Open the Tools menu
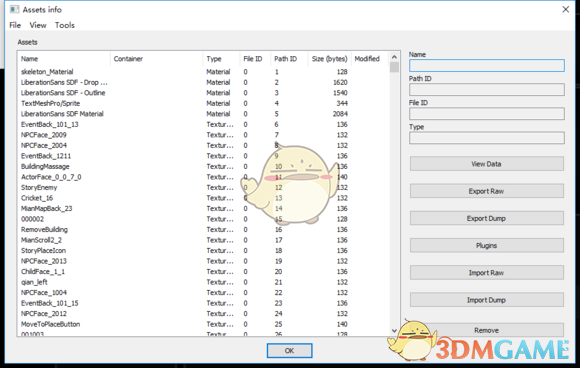This screenshot has height=368, width=580. click(65, 25)
